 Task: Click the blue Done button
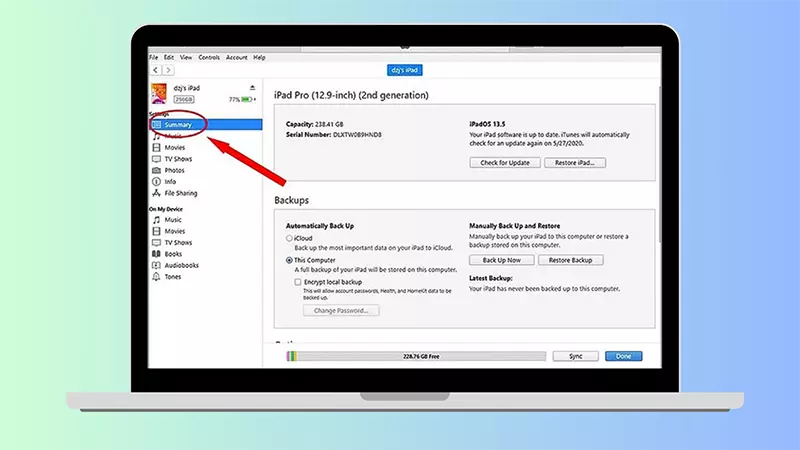623,357
